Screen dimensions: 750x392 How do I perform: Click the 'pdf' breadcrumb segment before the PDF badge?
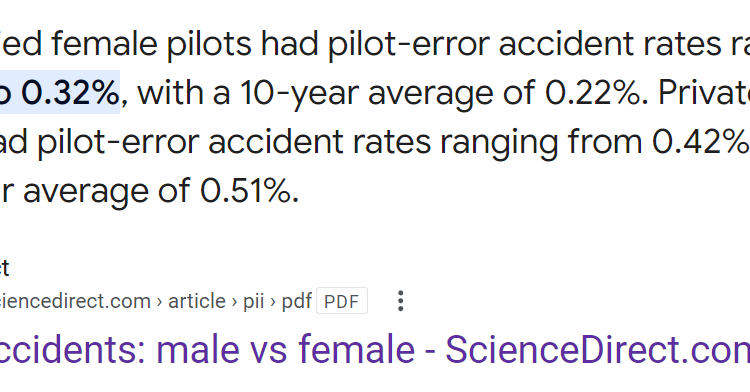[x=296, y=302]
